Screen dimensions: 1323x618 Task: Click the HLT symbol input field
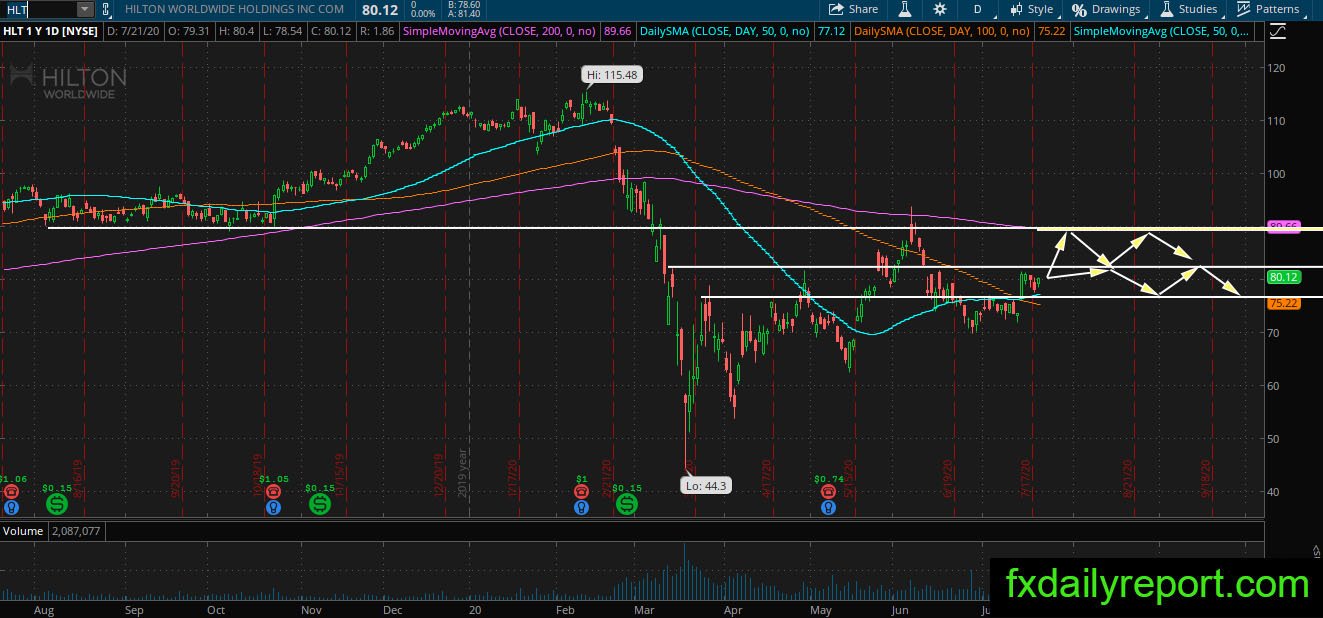coord(38,9)
